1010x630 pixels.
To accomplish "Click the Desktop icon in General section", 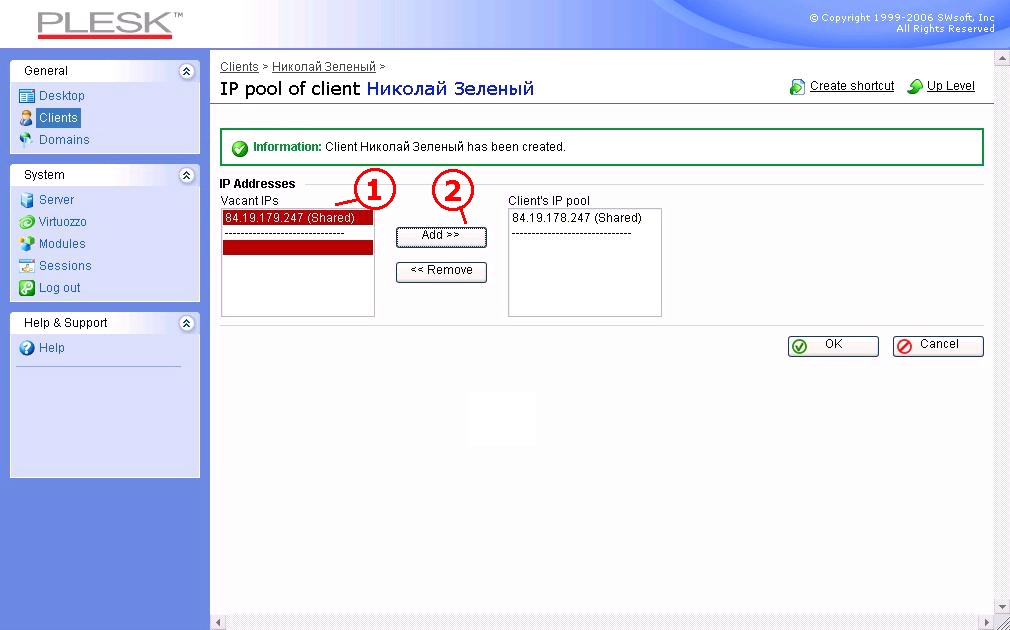I will [x=27, y=96].
